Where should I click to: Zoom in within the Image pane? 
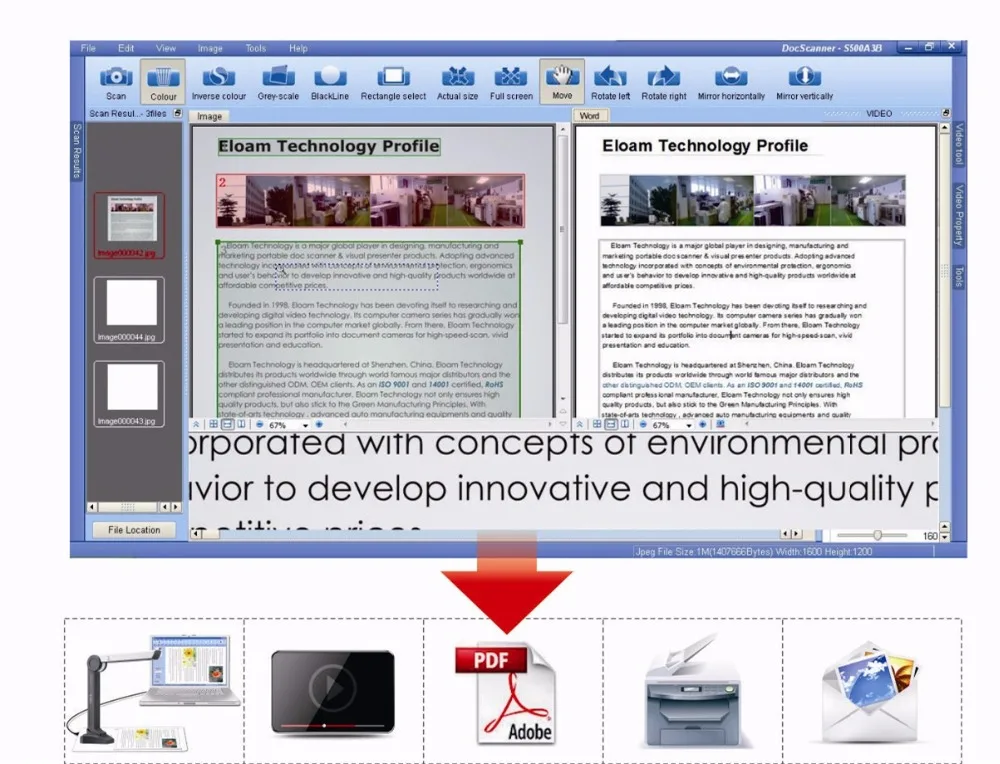point(319,424)
